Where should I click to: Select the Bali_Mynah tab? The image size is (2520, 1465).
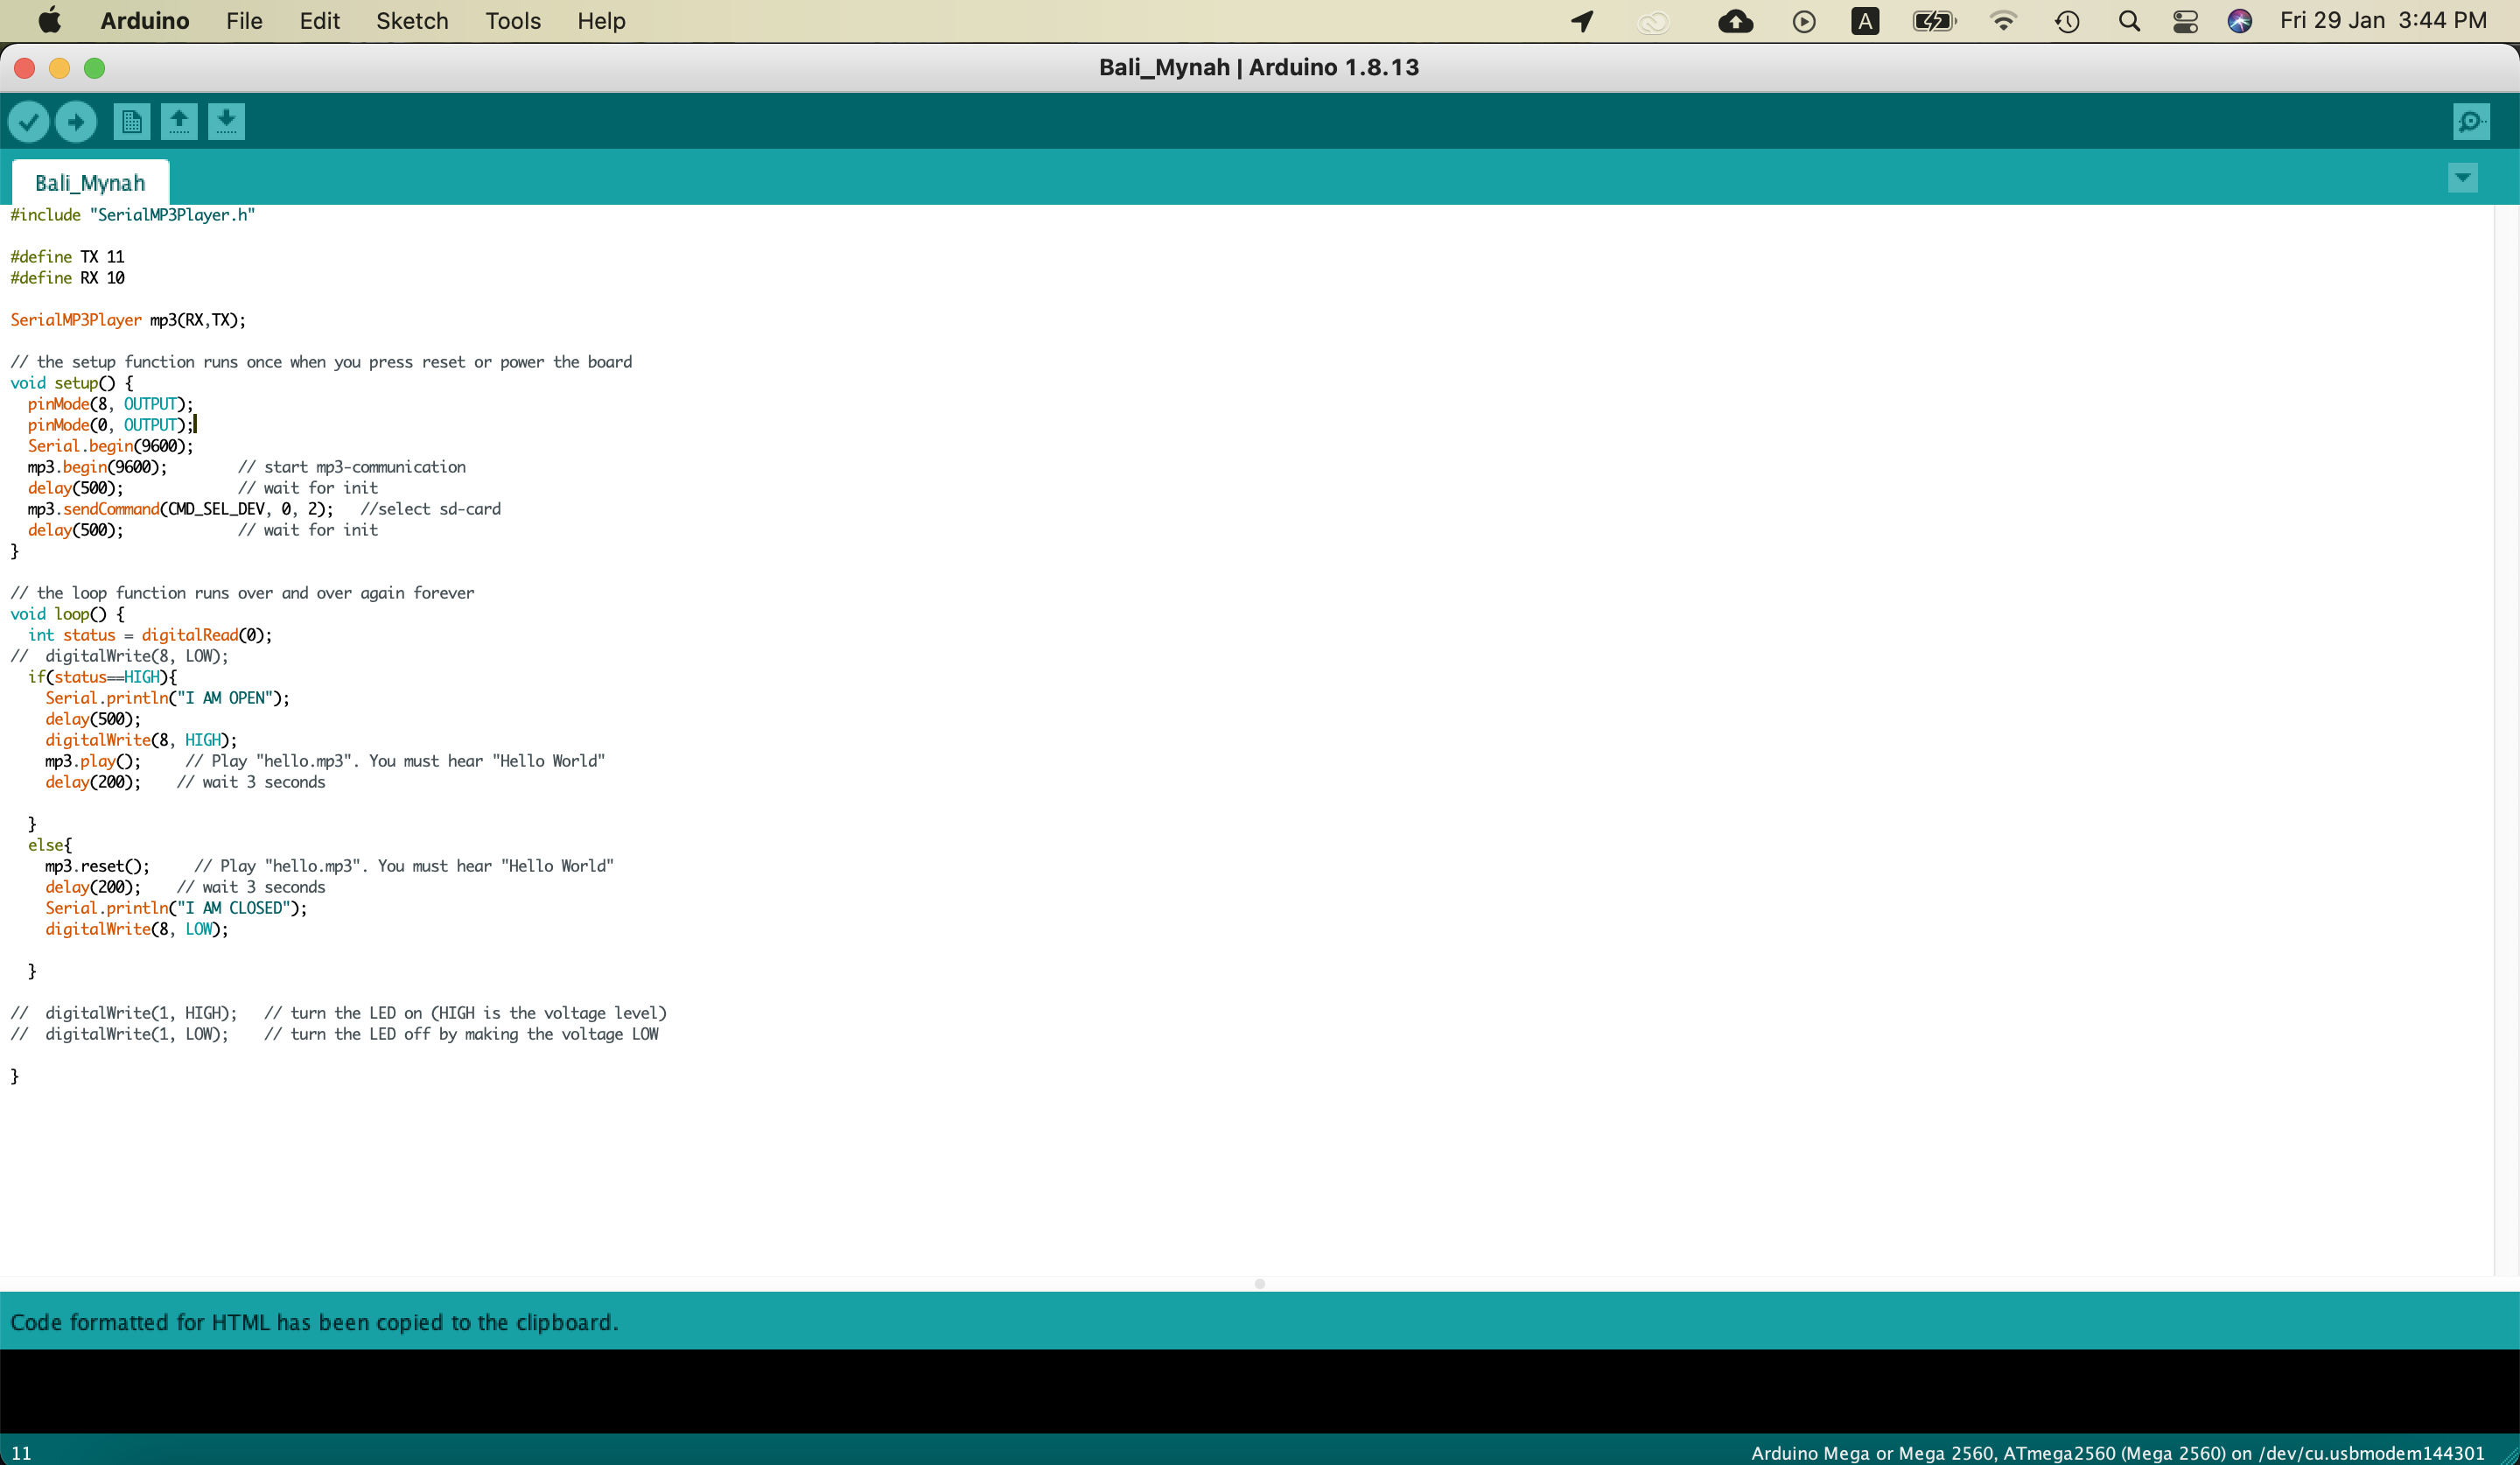pos(90,183)
